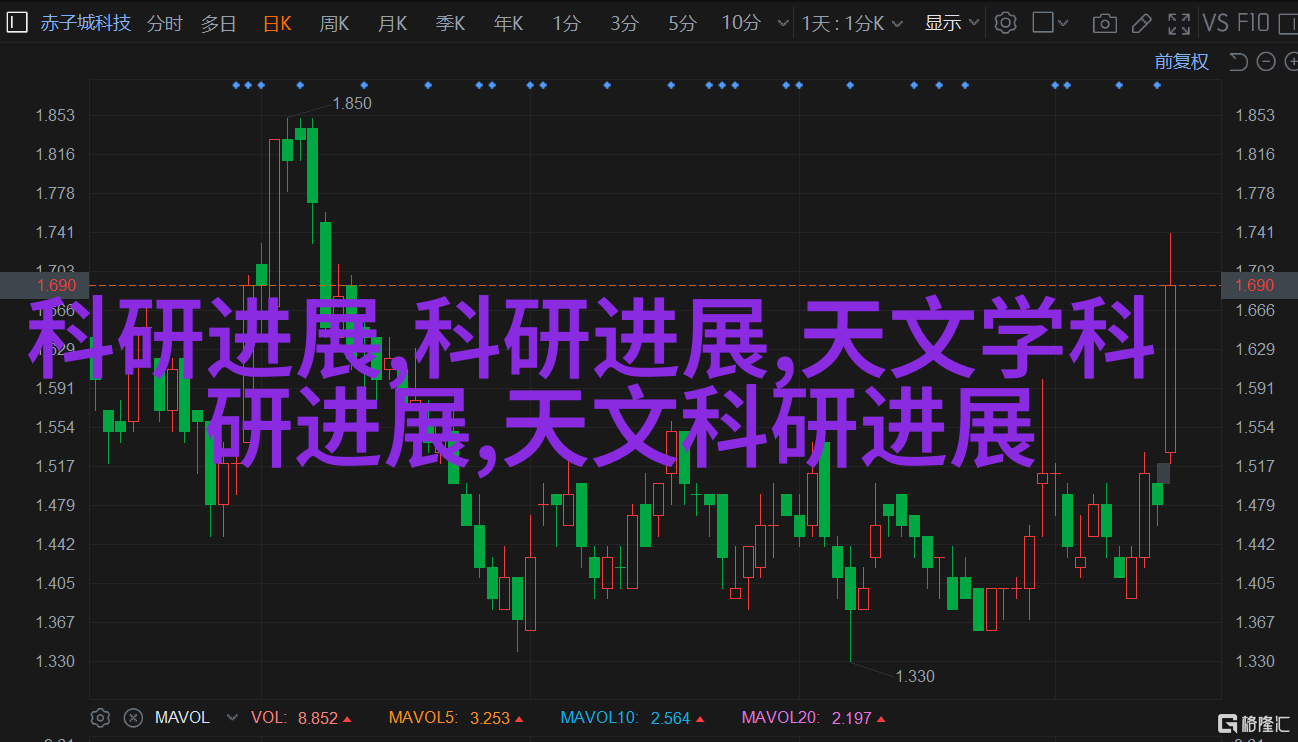
Task: Click the 前复权 adjustment link
Action: point(1181,62)
